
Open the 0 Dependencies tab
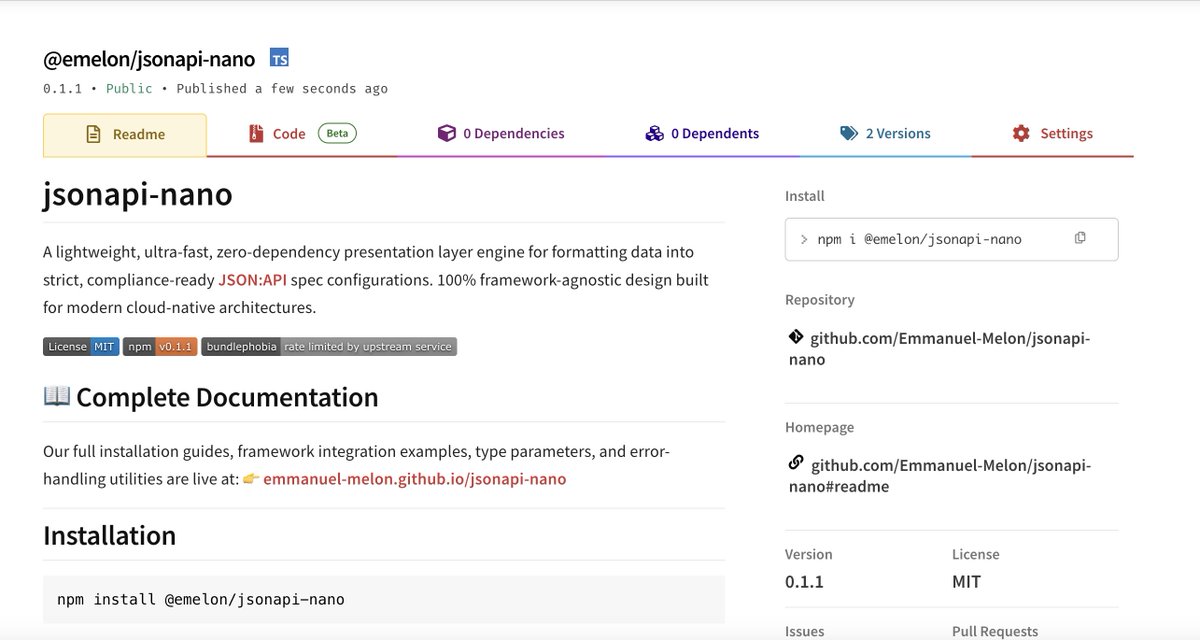point(501,133)
